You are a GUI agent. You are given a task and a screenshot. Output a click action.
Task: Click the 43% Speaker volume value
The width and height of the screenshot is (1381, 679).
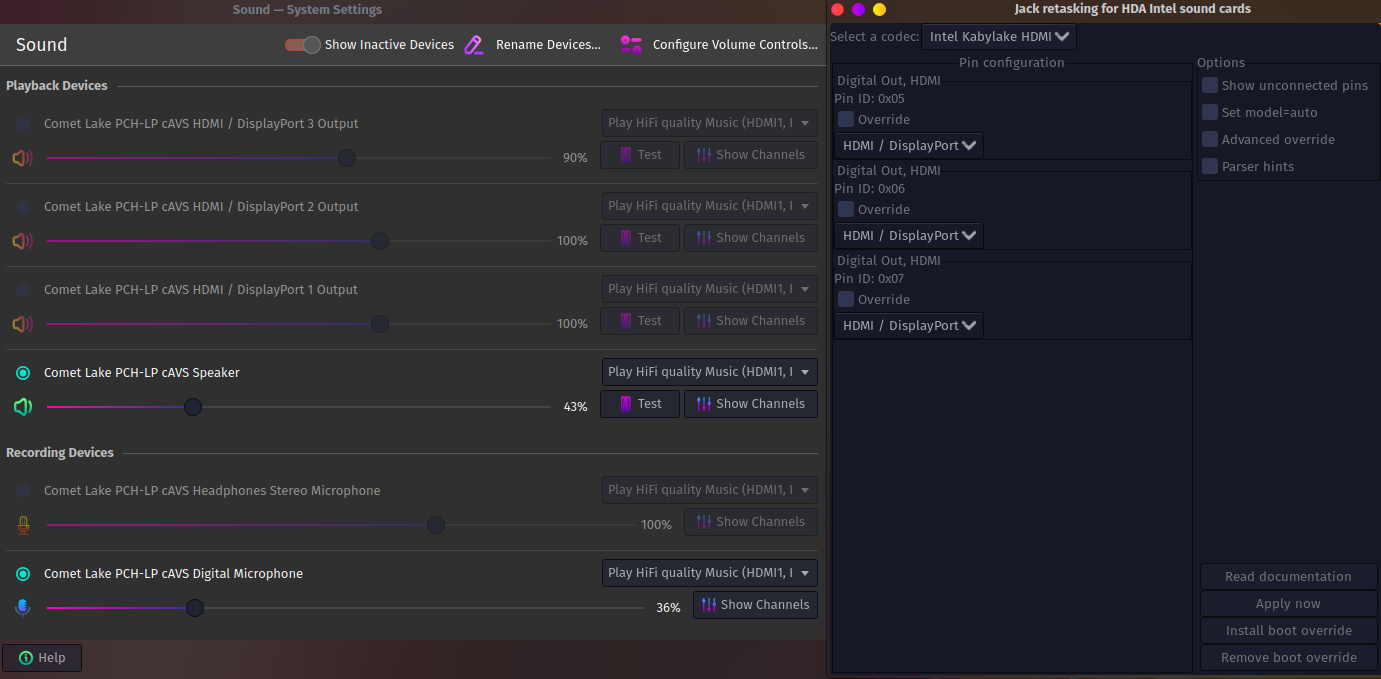pos(575,407)
